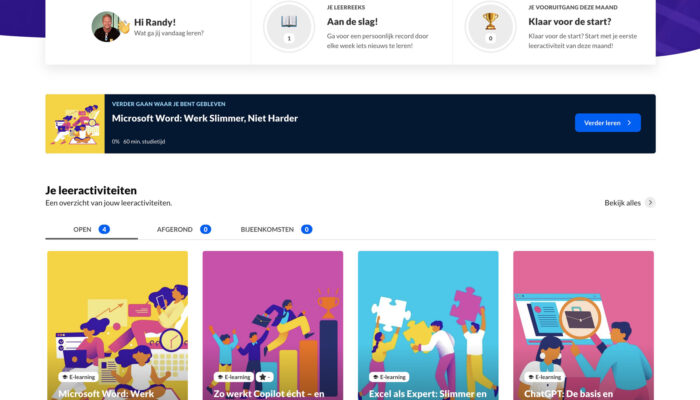The image size is (700, 400).
Task: Click the trophy monthly progress icon
Action: (490, 22)
